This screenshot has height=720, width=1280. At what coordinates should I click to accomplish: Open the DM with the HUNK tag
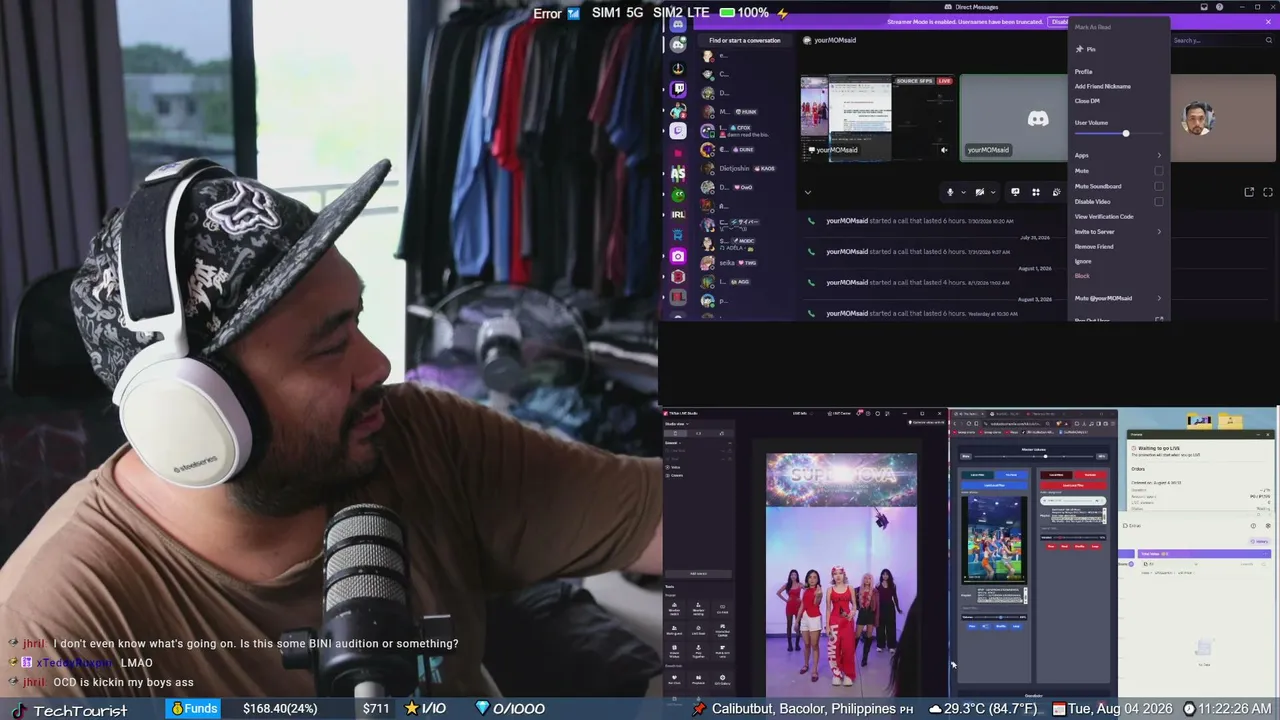pyautogui.click(x=745, y=112)
